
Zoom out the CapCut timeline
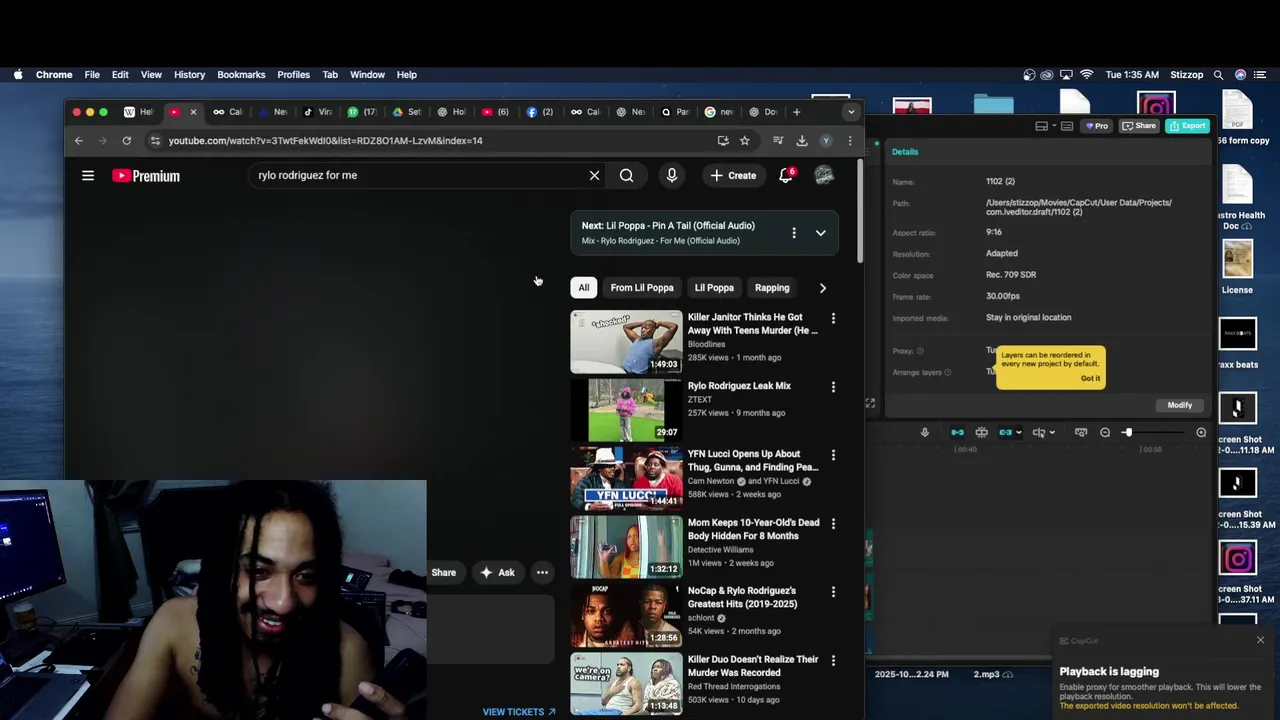click(1105, 433)
